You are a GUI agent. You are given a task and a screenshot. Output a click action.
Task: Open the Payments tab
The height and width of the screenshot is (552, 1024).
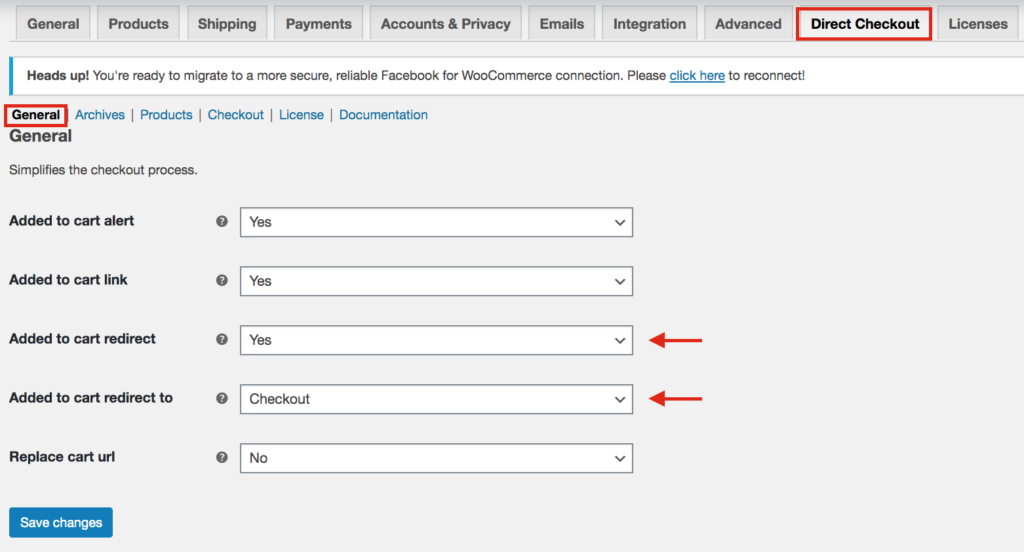[319, 24]
